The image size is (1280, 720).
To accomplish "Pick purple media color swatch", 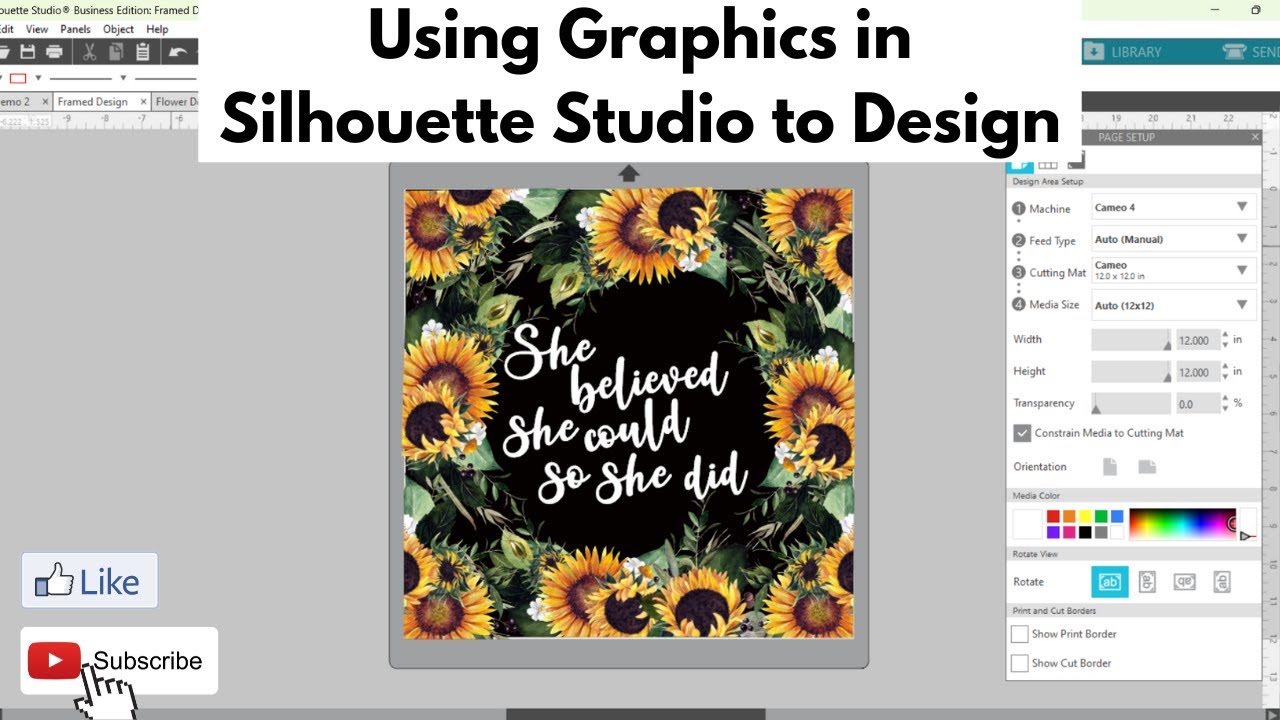I will click(1053, 532).
